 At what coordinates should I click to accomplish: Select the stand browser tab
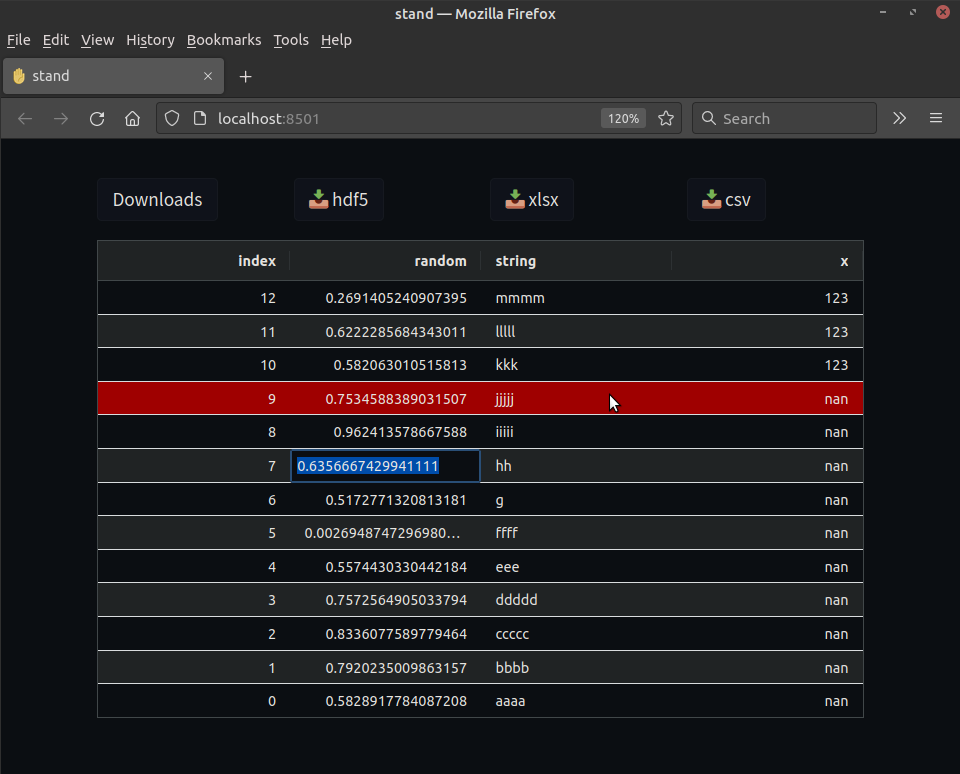pyautogui.click(x=114, y=76)
